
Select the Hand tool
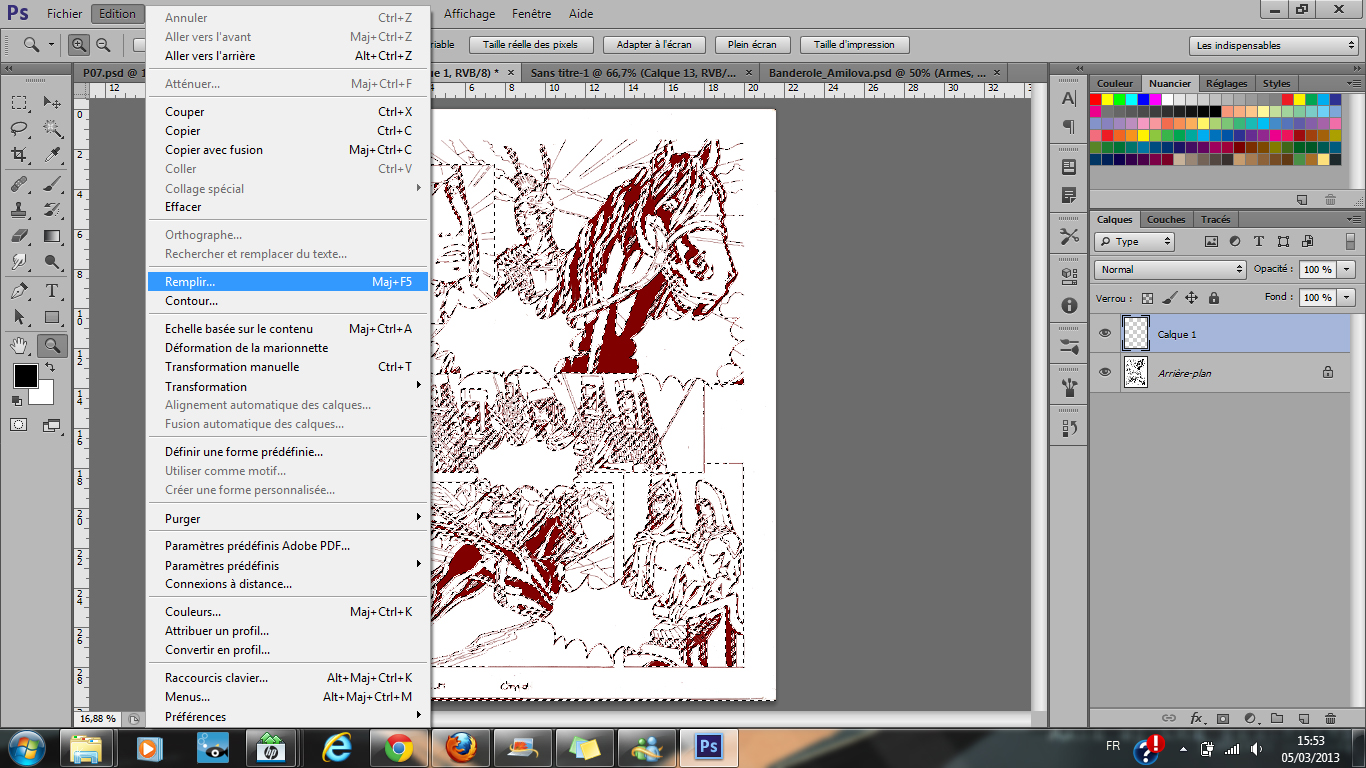19,346
